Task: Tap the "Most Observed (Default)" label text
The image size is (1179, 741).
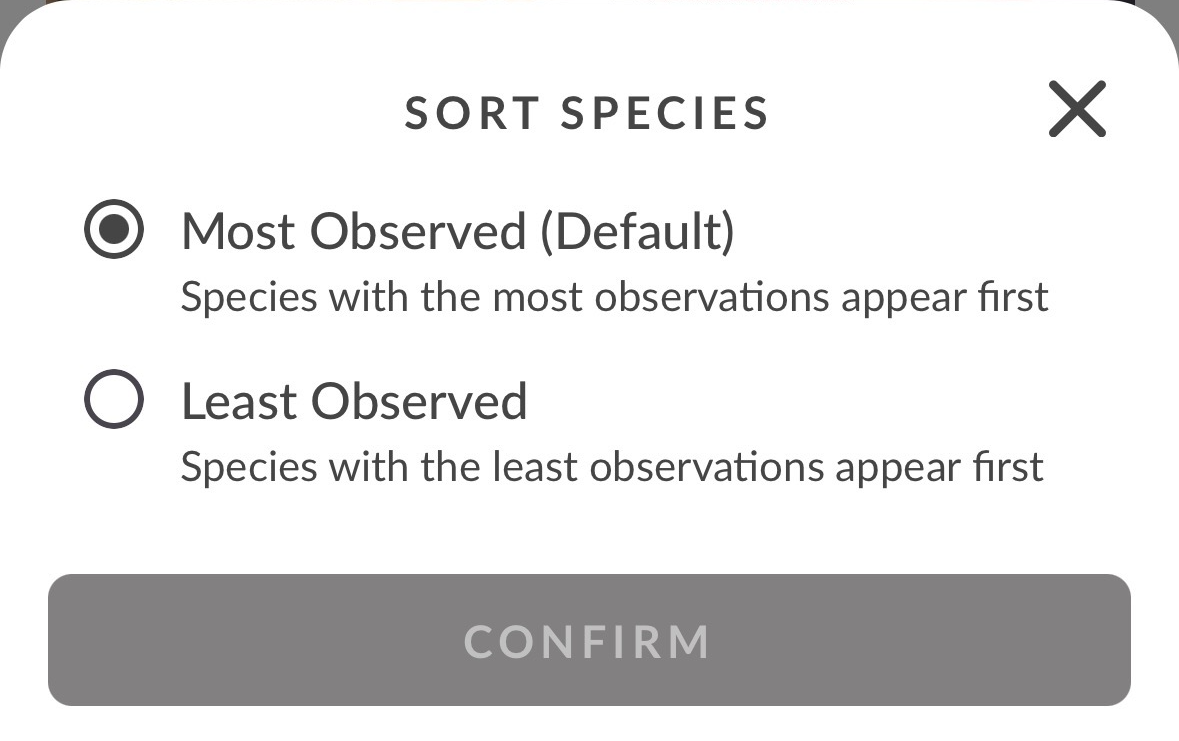Action: click(x=458, y=231)
